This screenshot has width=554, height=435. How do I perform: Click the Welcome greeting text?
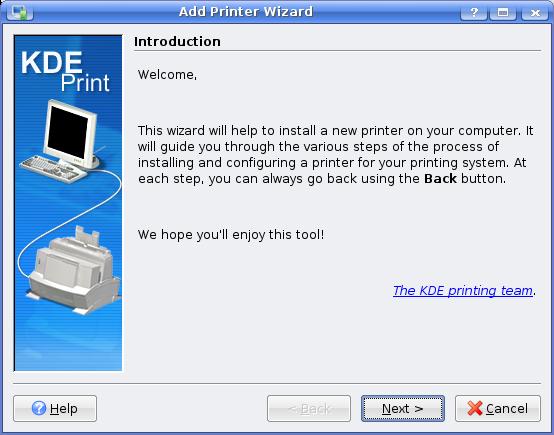pos(167,75)
